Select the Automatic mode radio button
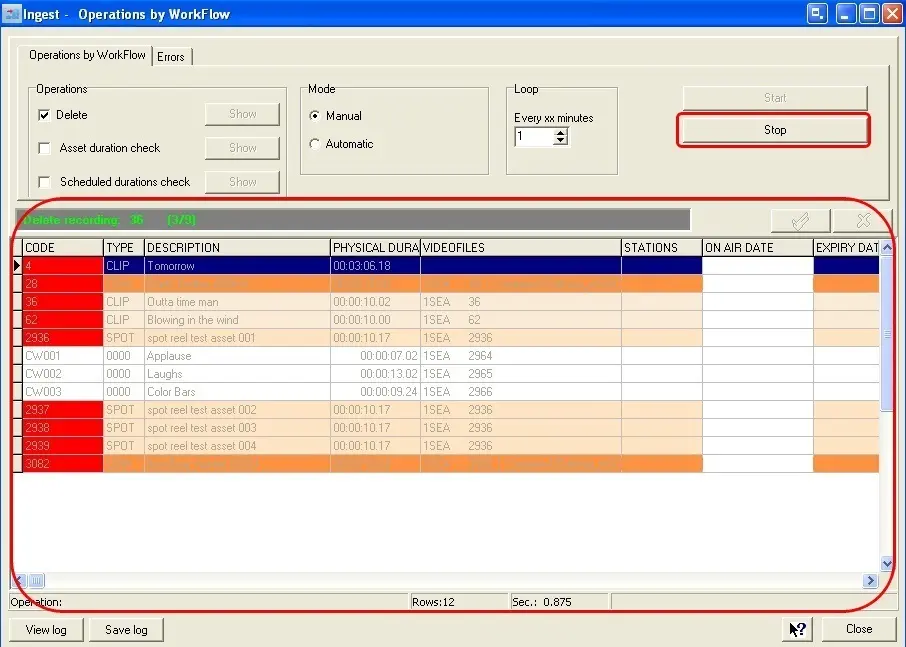 [315, 144]
